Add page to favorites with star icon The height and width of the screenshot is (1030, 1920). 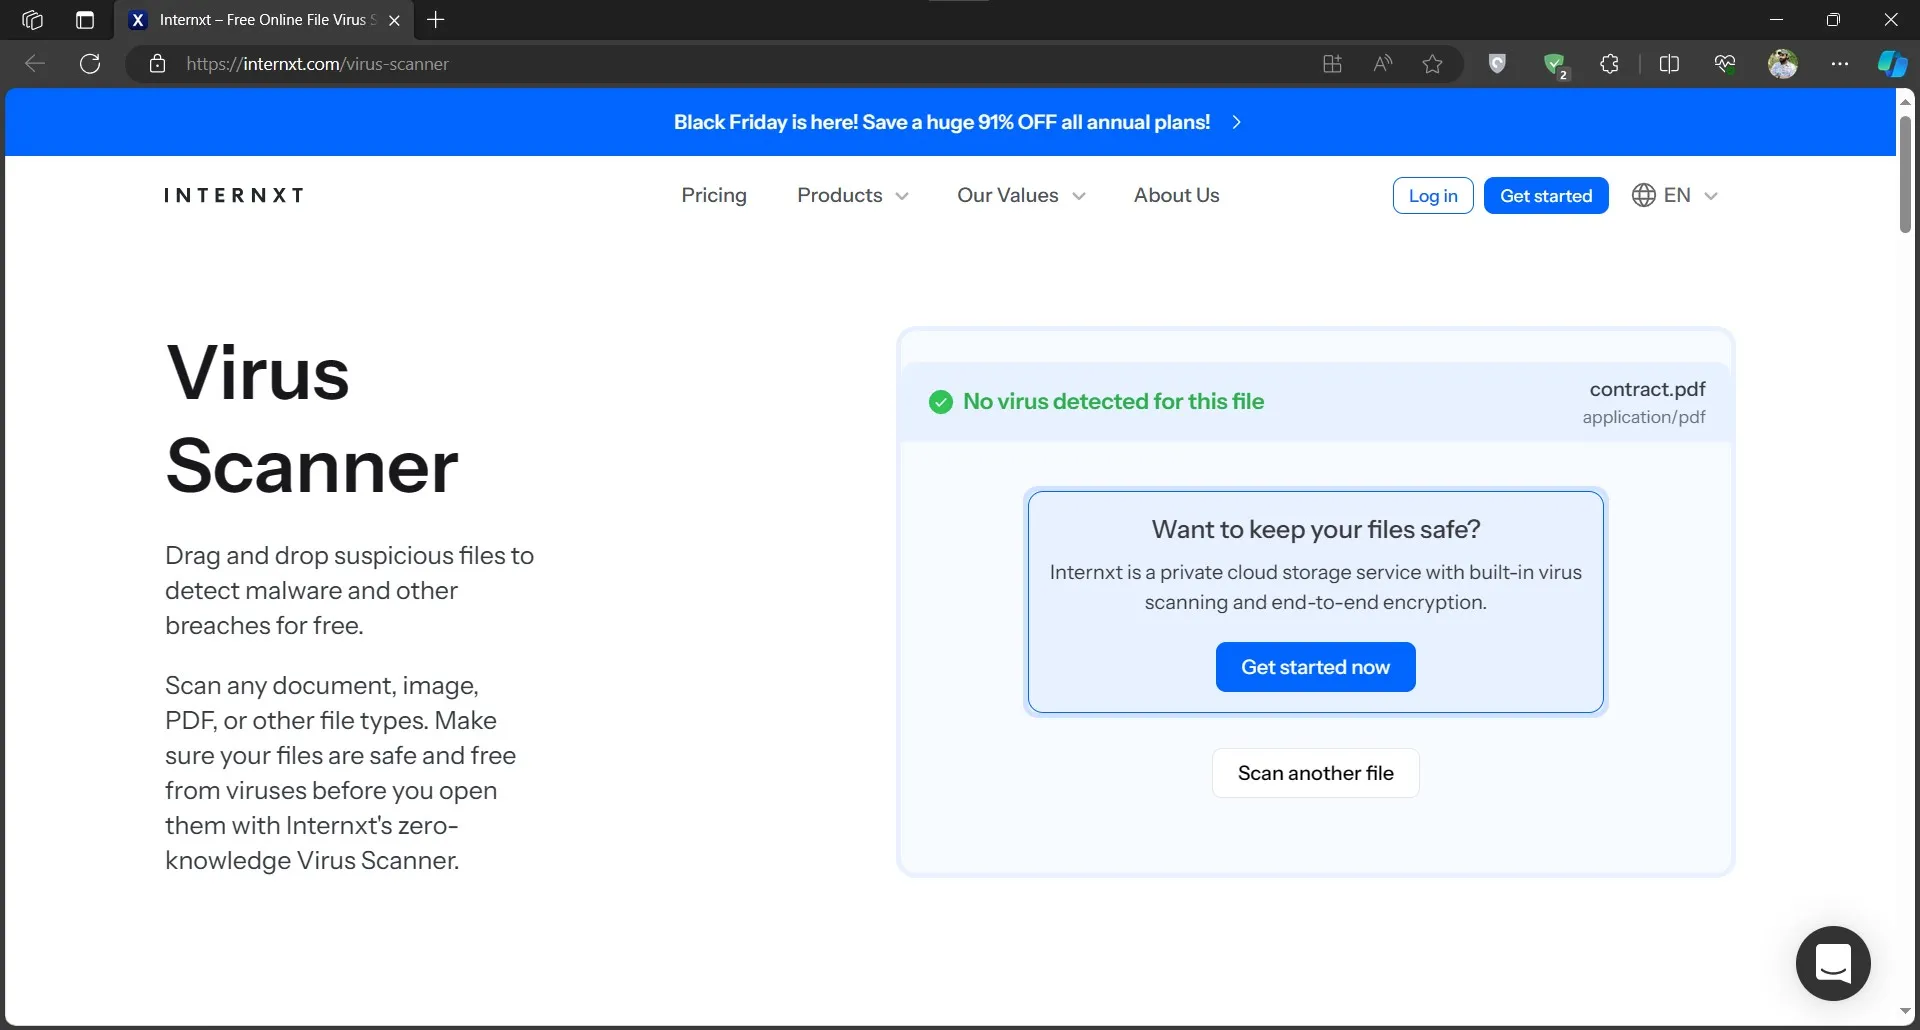1432,63
